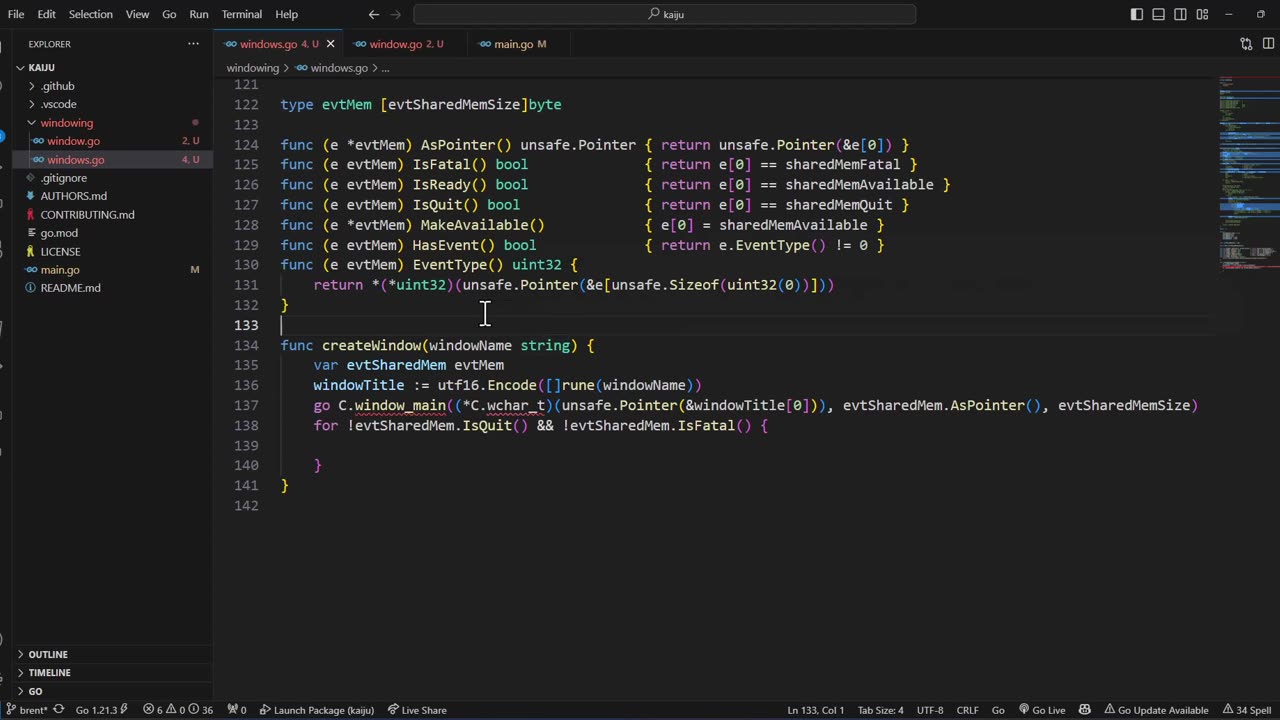Screen dimensions: 1280x720
Task: Open Explorer more actions ellipsis
Action: tap(193, 44)
